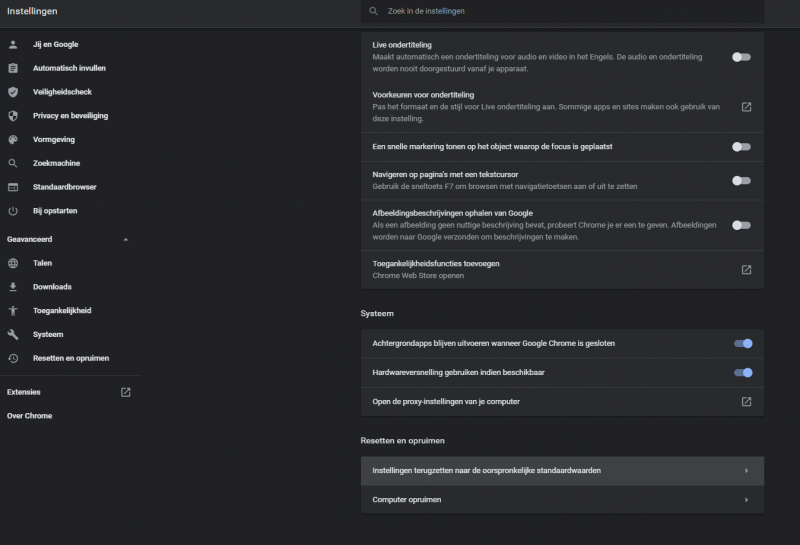Disable the Hardwareversnelling gebruiken toggle
Image resolution: width=800 pixels, height=545 pixels.
pos(742,373)
